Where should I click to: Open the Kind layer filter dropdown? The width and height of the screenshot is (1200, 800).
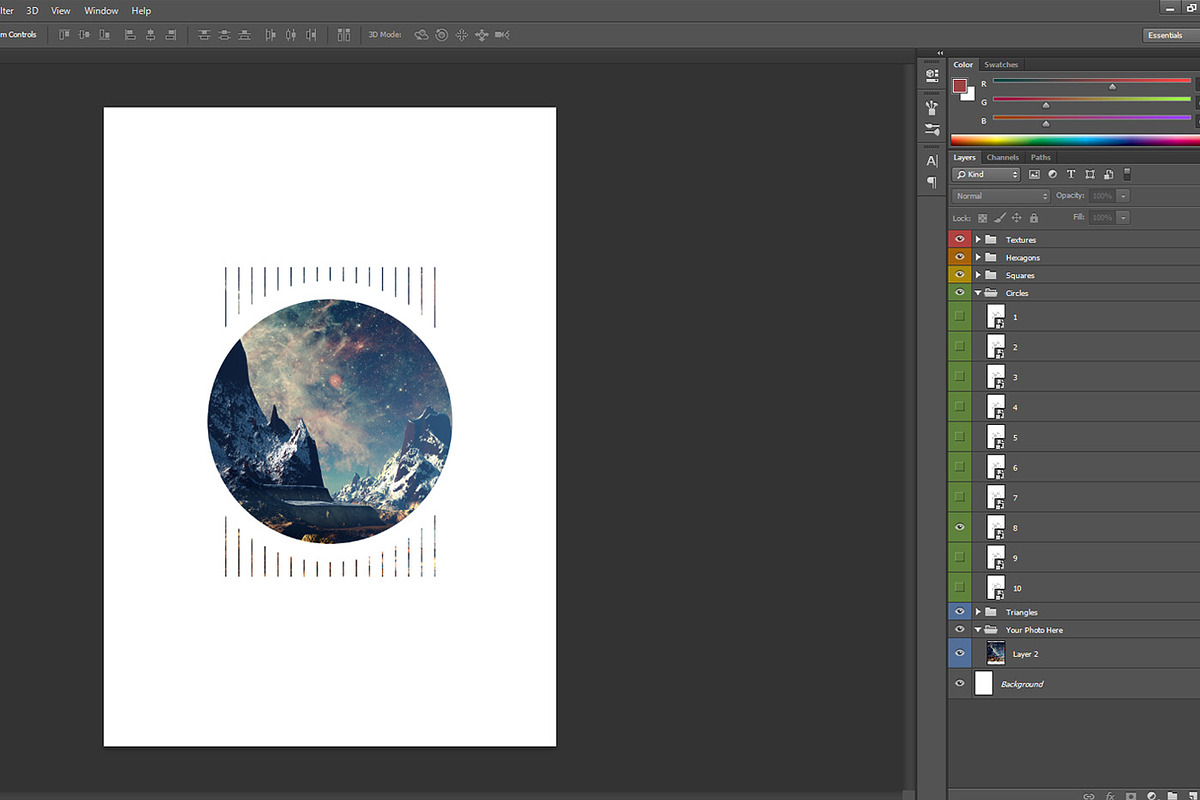tap(986, 174)
